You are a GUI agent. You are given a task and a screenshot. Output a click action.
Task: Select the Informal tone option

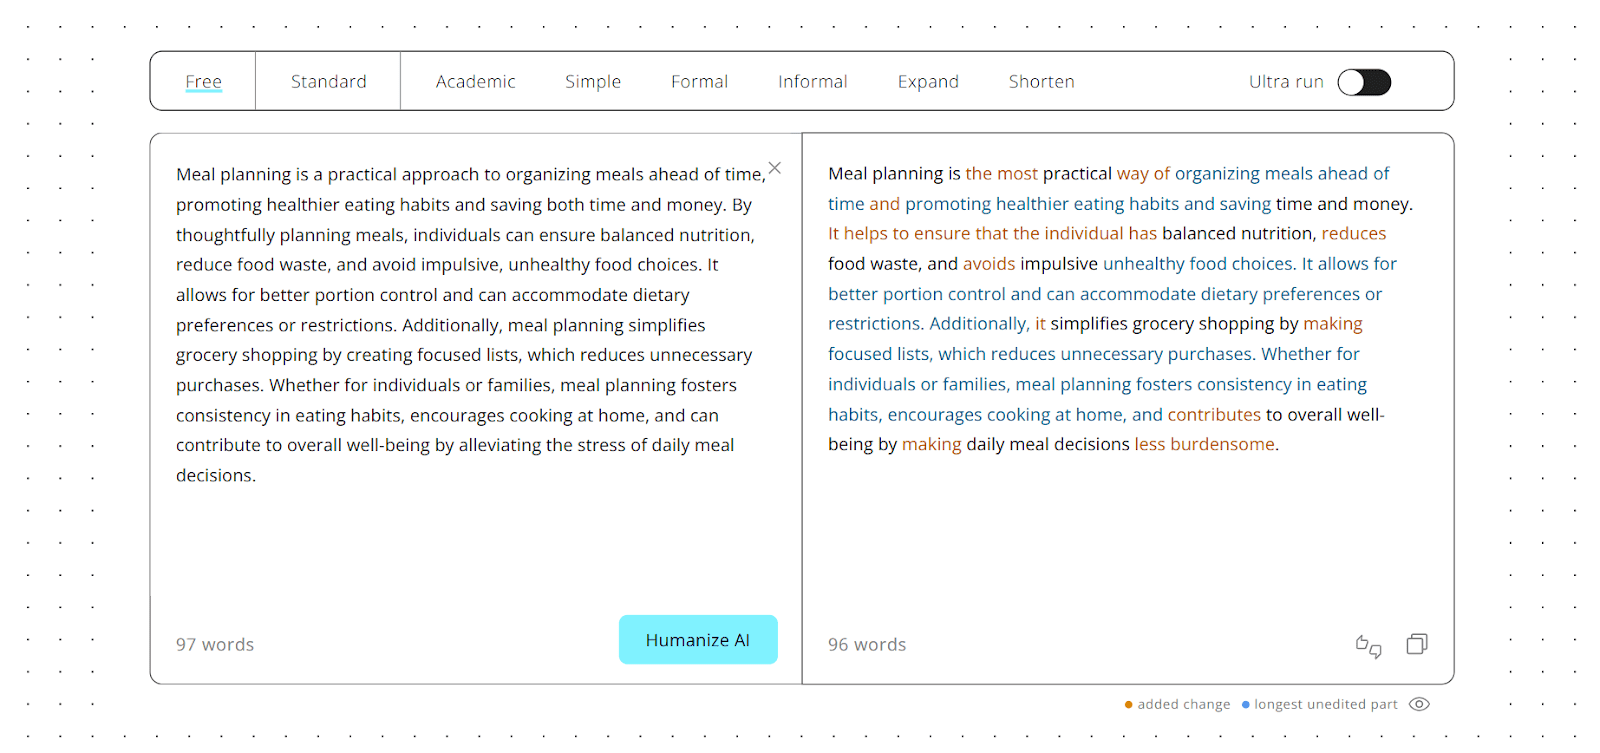(813, 82)
